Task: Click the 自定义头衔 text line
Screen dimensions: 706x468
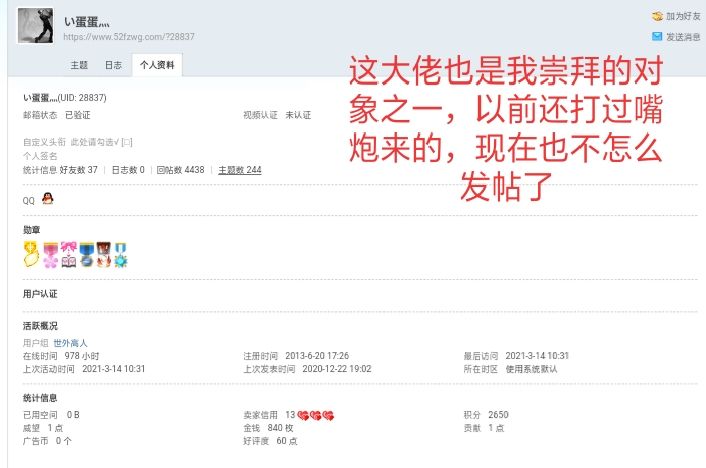Action: click(78, 142)
